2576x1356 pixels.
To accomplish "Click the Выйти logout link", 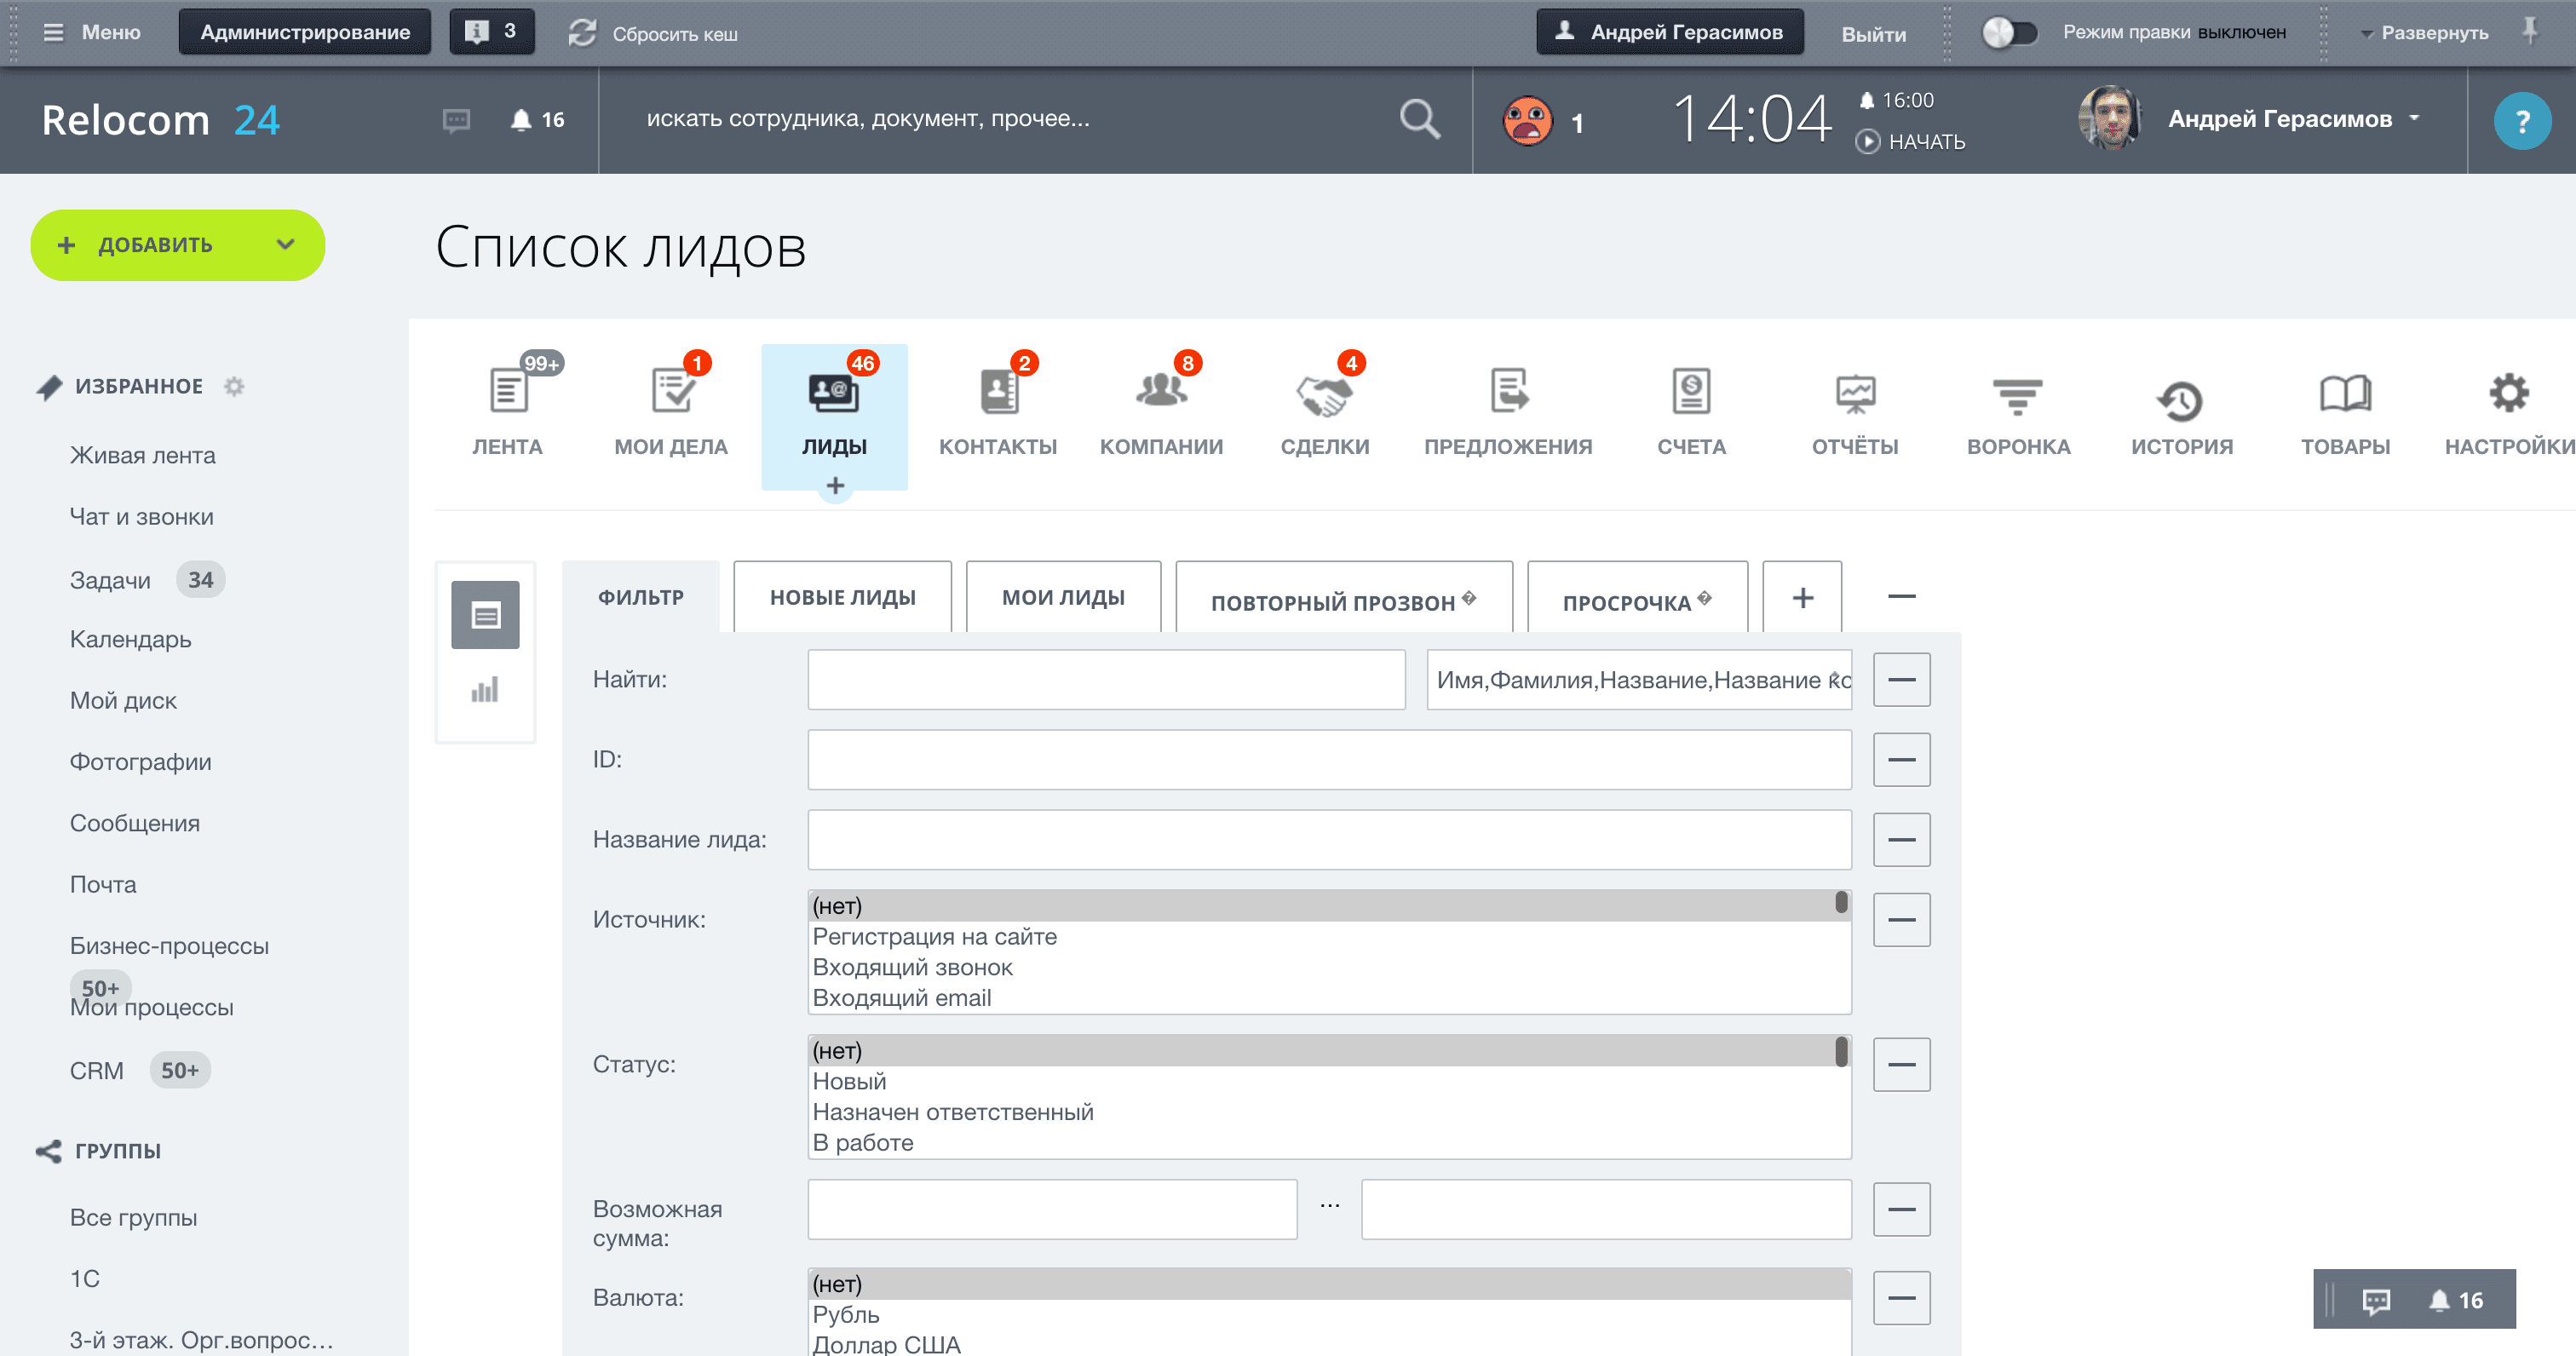I will click(x=1873, y=34).
